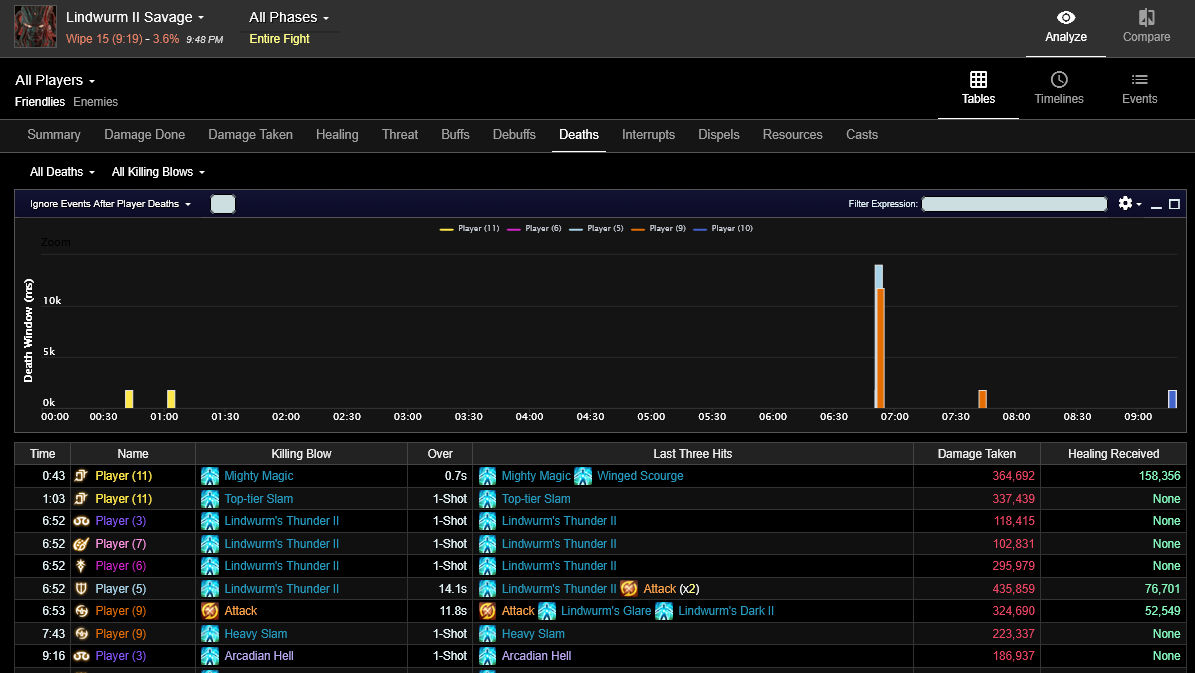Expand the All Killing Blows filter
This screenshot has width=1195, height=673.
pyautogui.click(x=158, y=172)
